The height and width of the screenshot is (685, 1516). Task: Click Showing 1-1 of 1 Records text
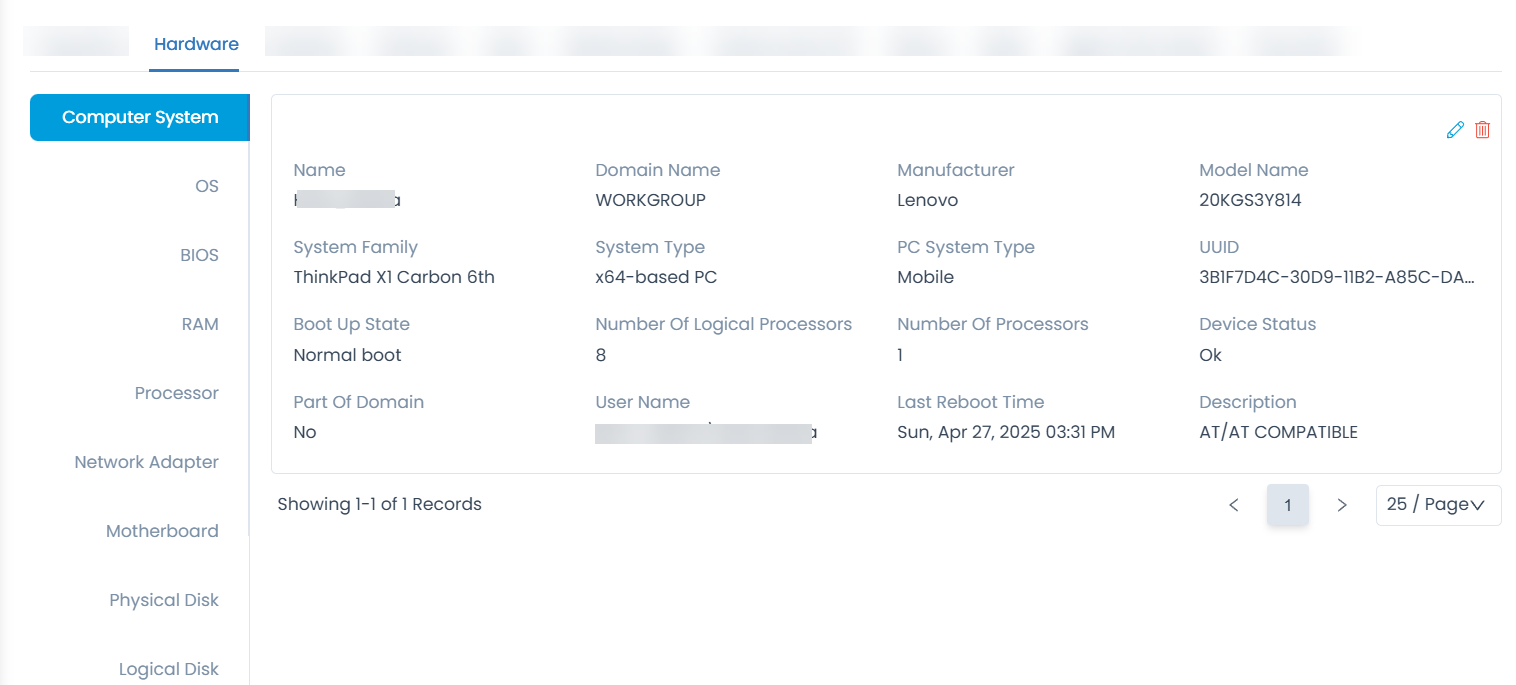379,504
